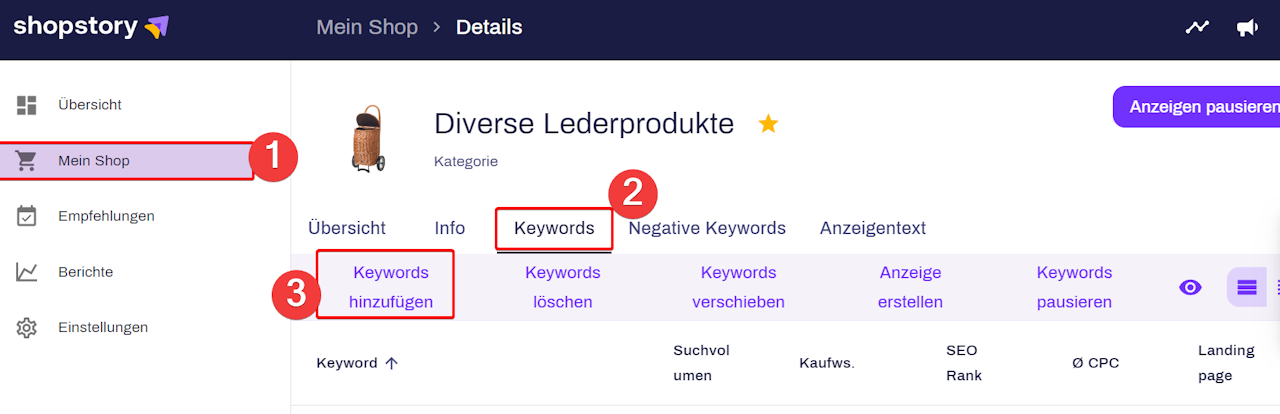
Task: Click the Empfehlungen calendar-check icon
Action: [x=27, y=216]
